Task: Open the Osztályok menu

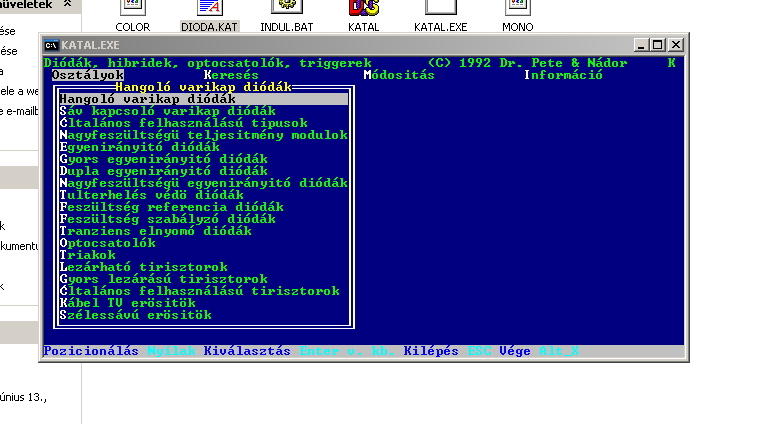Action: (x=88, y=75)
